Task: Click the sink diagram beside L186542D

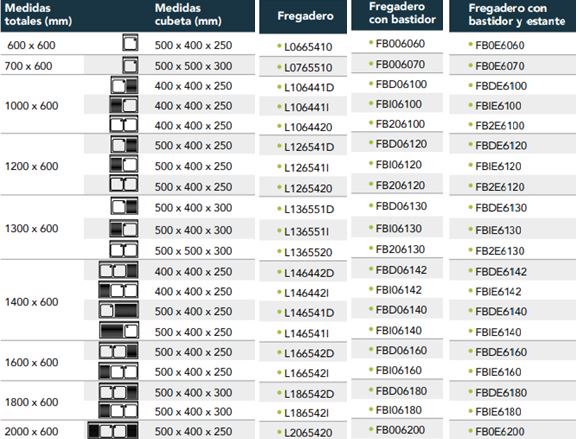Action: click(119, 391)
